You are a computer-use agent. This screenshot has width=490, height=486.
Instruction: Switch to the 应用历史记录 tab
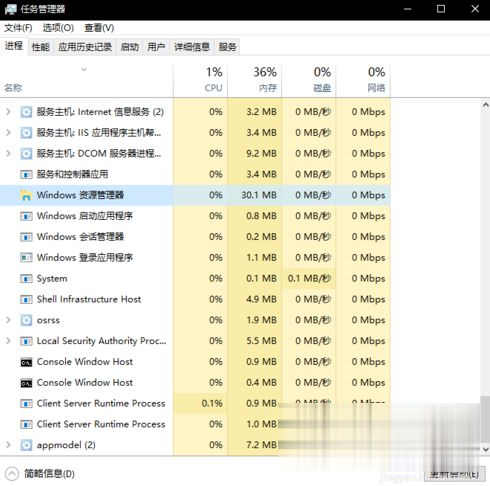coord(85,47)
